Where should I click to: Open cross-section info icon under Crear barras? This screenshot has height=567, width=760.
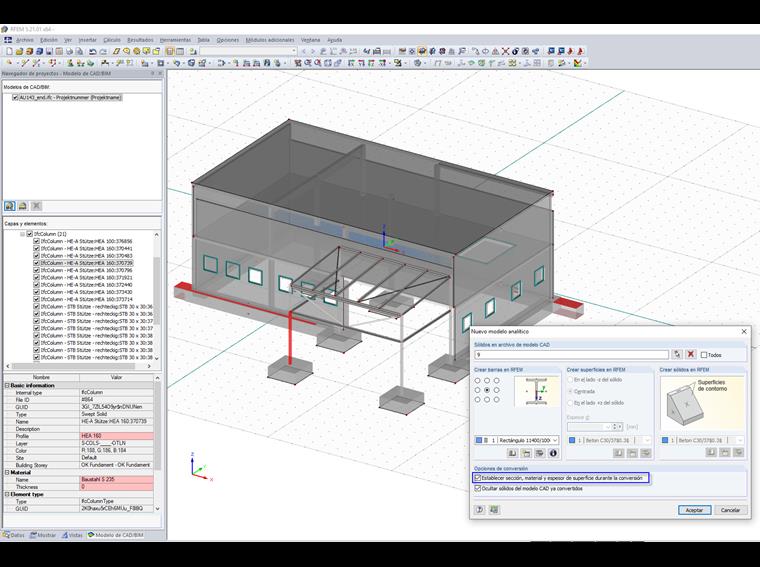(553, 453)
